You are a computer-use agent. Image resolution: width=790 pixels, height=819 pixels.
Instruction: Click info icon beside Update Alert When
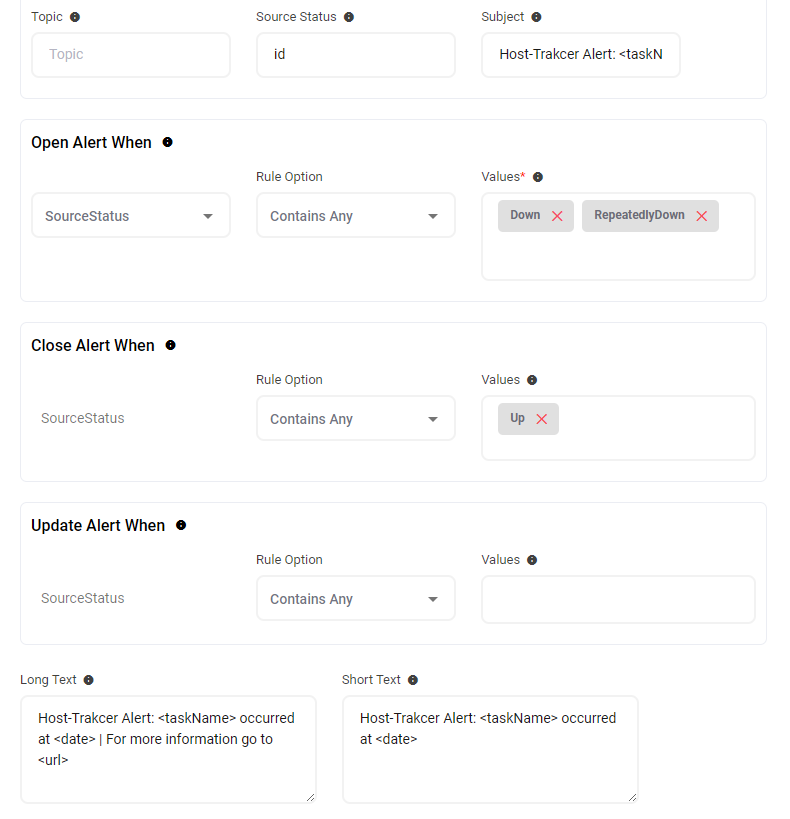181,525
